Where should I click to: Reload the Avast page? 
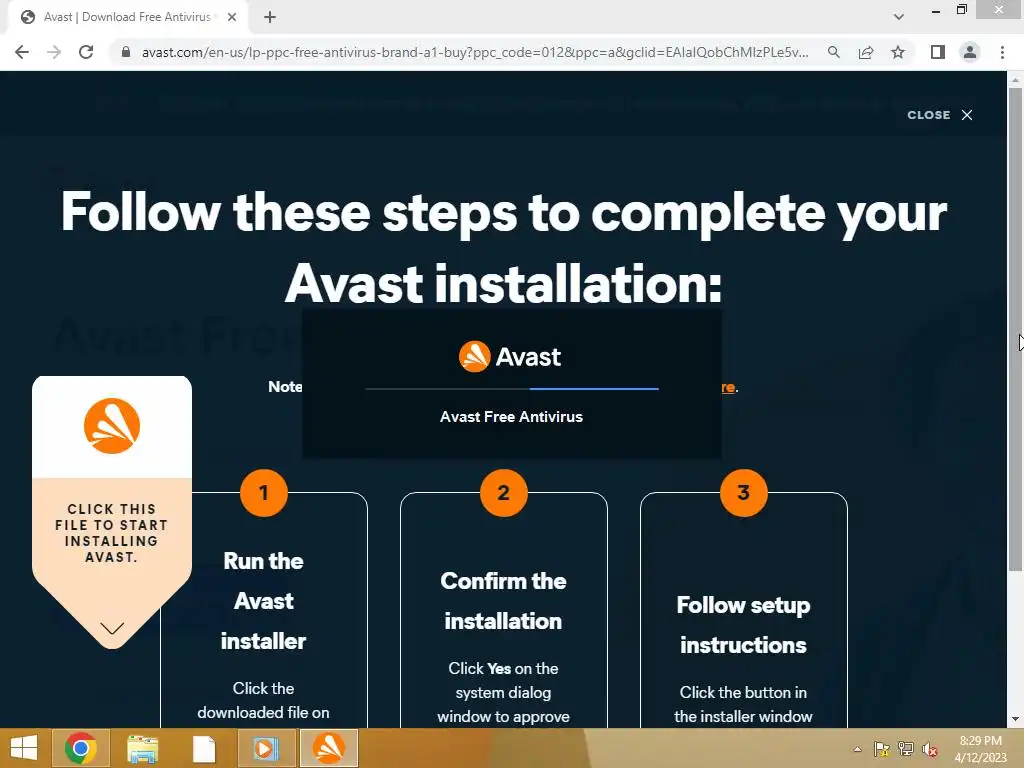86,52
